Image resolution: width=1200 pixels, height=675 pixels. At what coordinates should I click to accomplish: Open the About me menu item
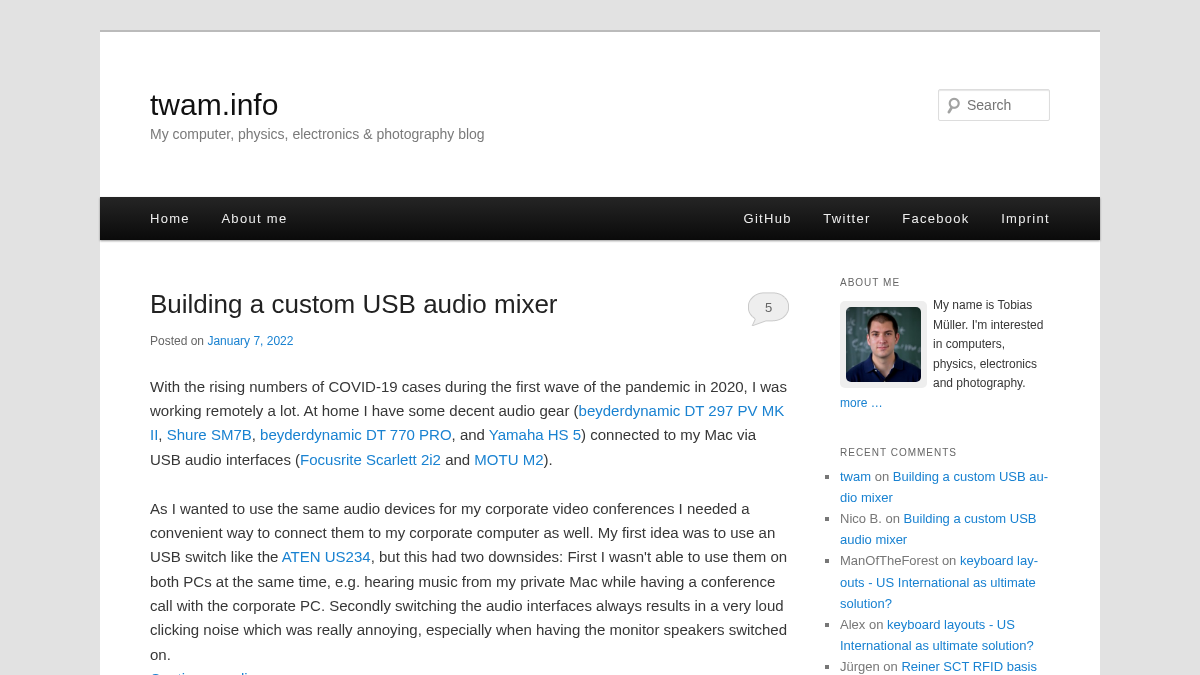coord(254,219)
